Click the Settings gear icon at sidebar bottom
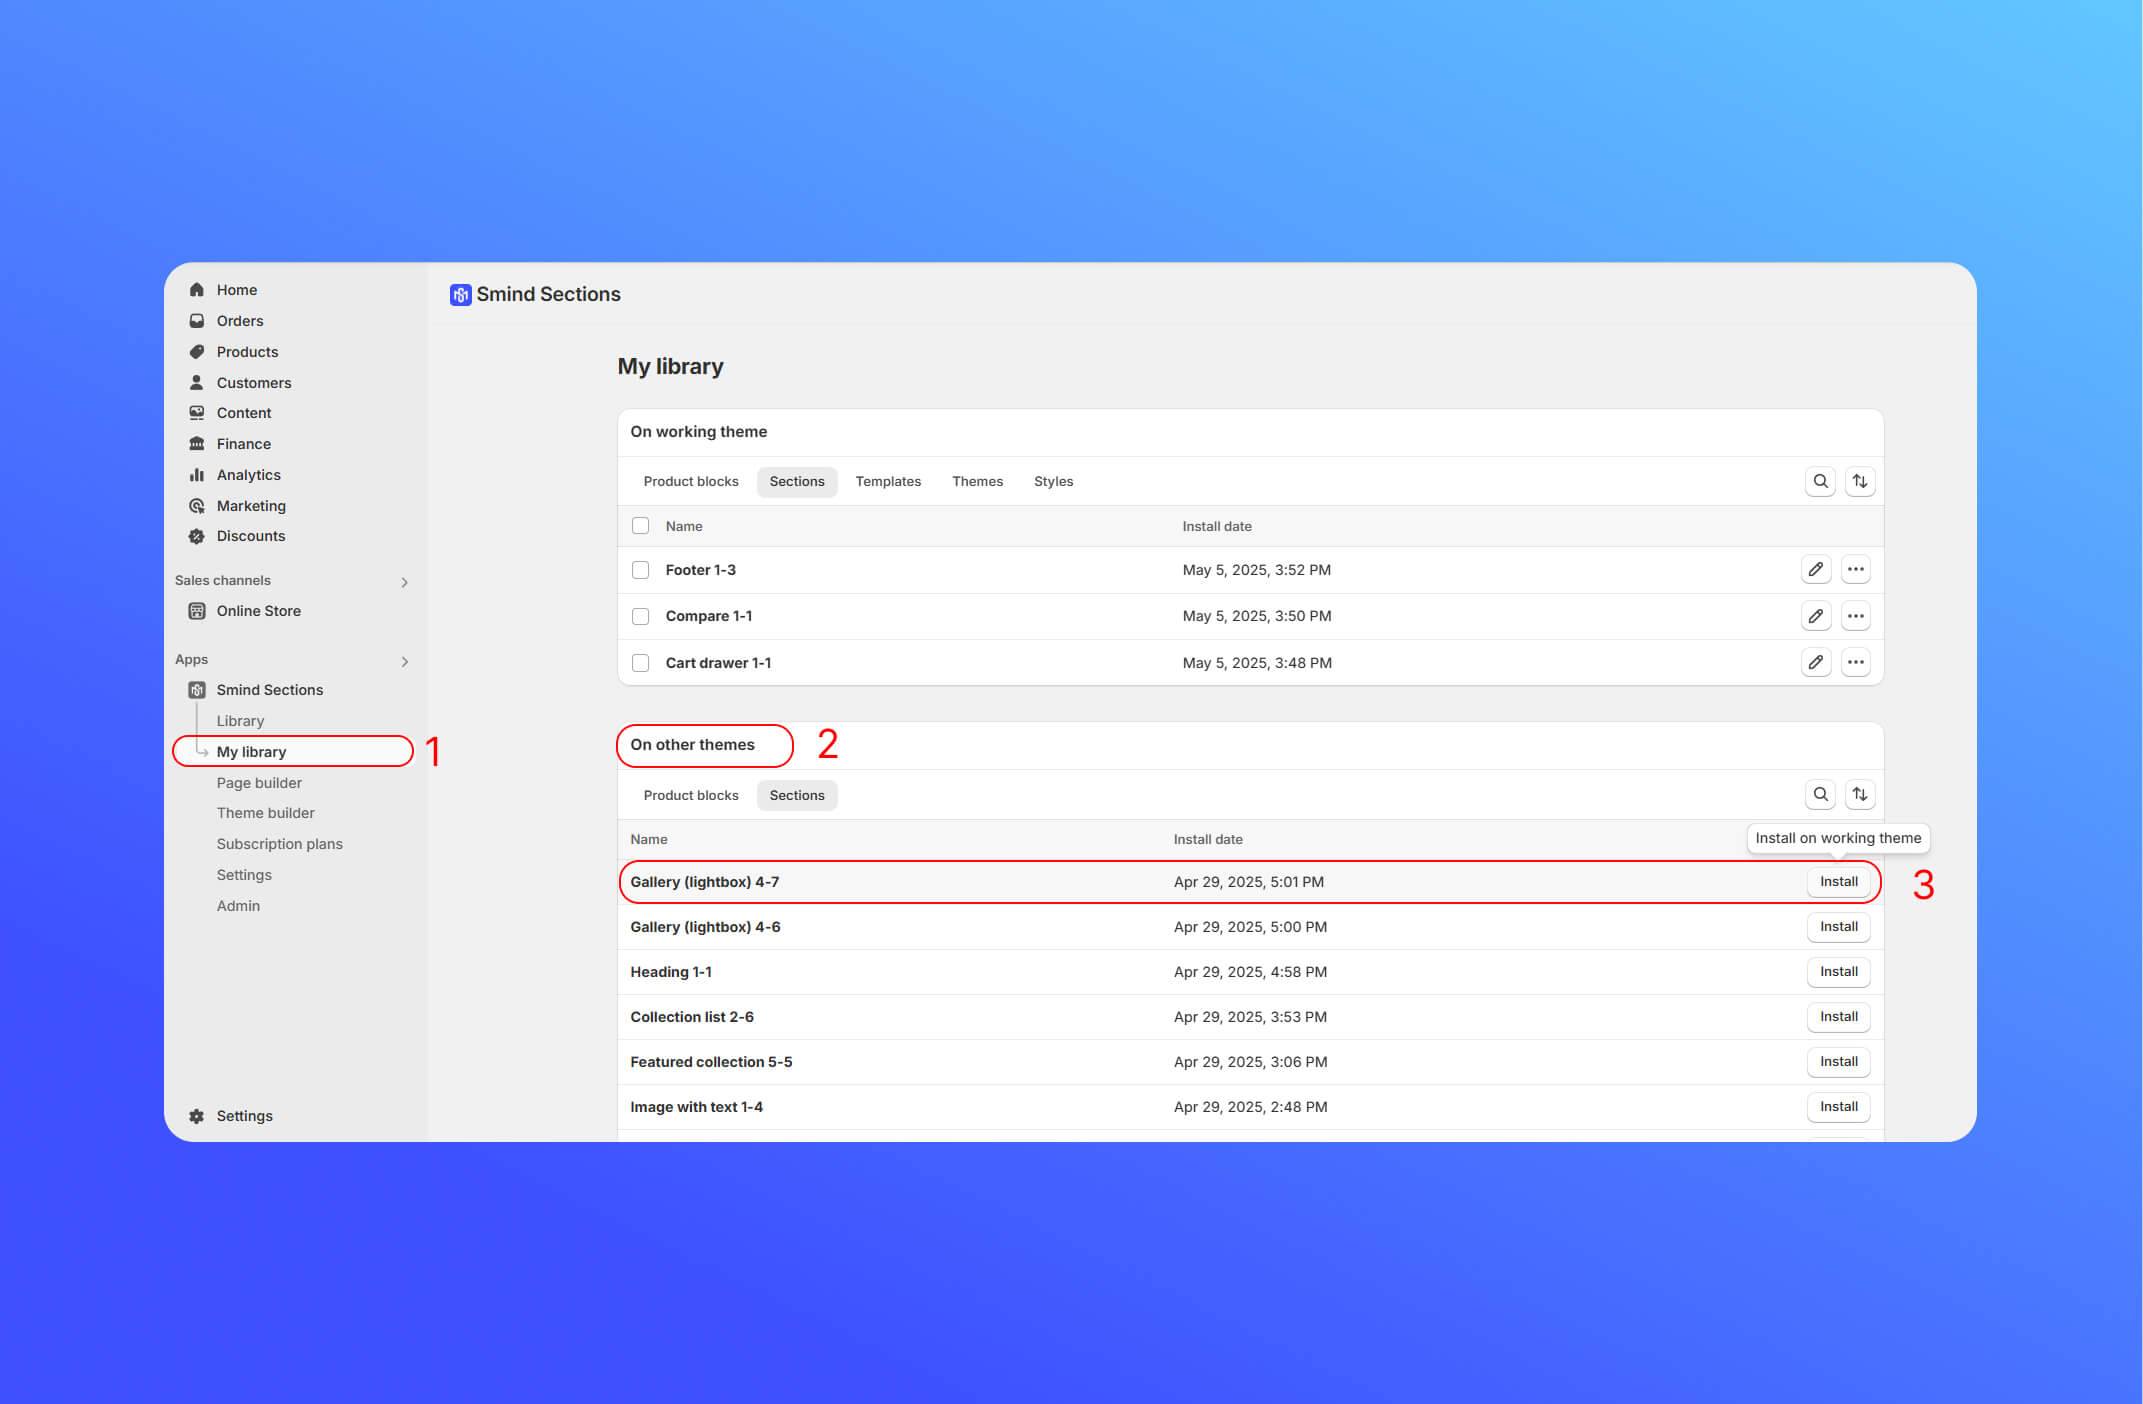Image resolution: width=2143 pixels, height=1404 pixels. click(197, 1116)
